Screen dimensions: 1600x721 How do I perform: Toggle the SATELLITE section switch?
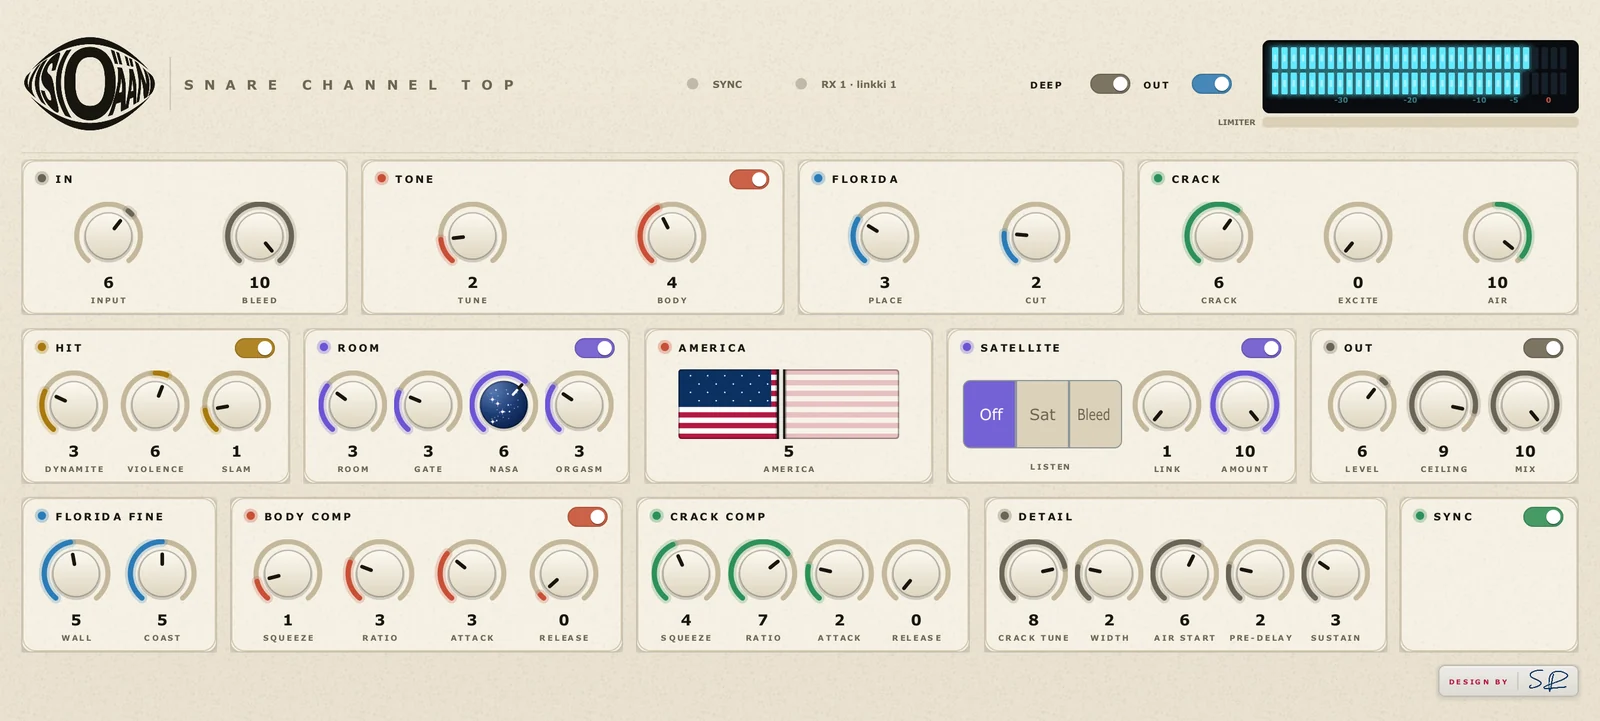1261,348
